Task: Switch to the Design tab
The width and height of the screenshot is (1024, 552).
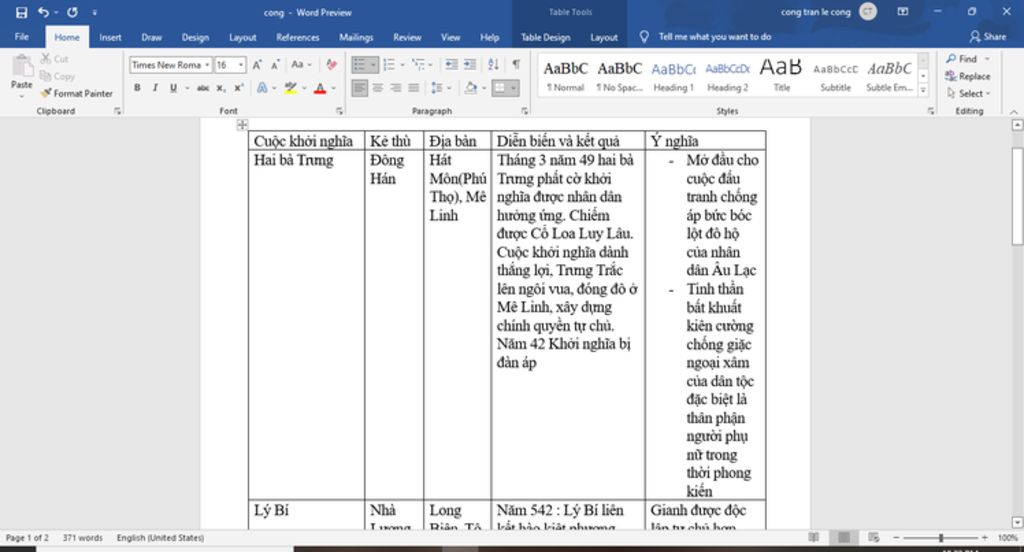Action: [x=195, y=37]
